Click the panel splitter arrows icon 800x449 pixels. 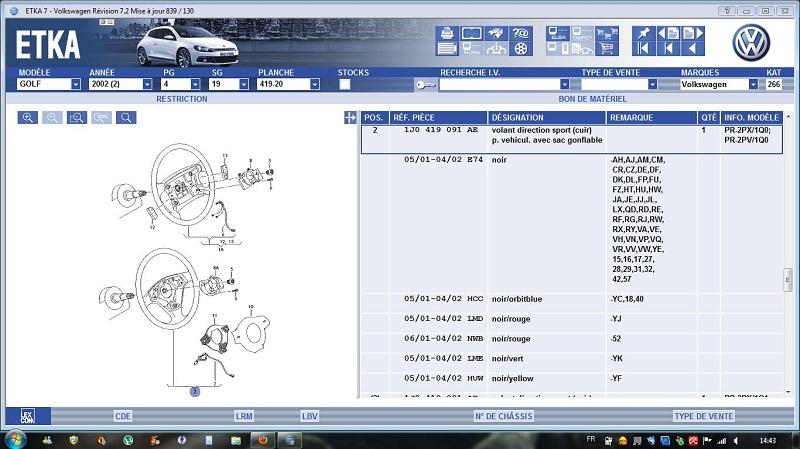tap(350, 118)
